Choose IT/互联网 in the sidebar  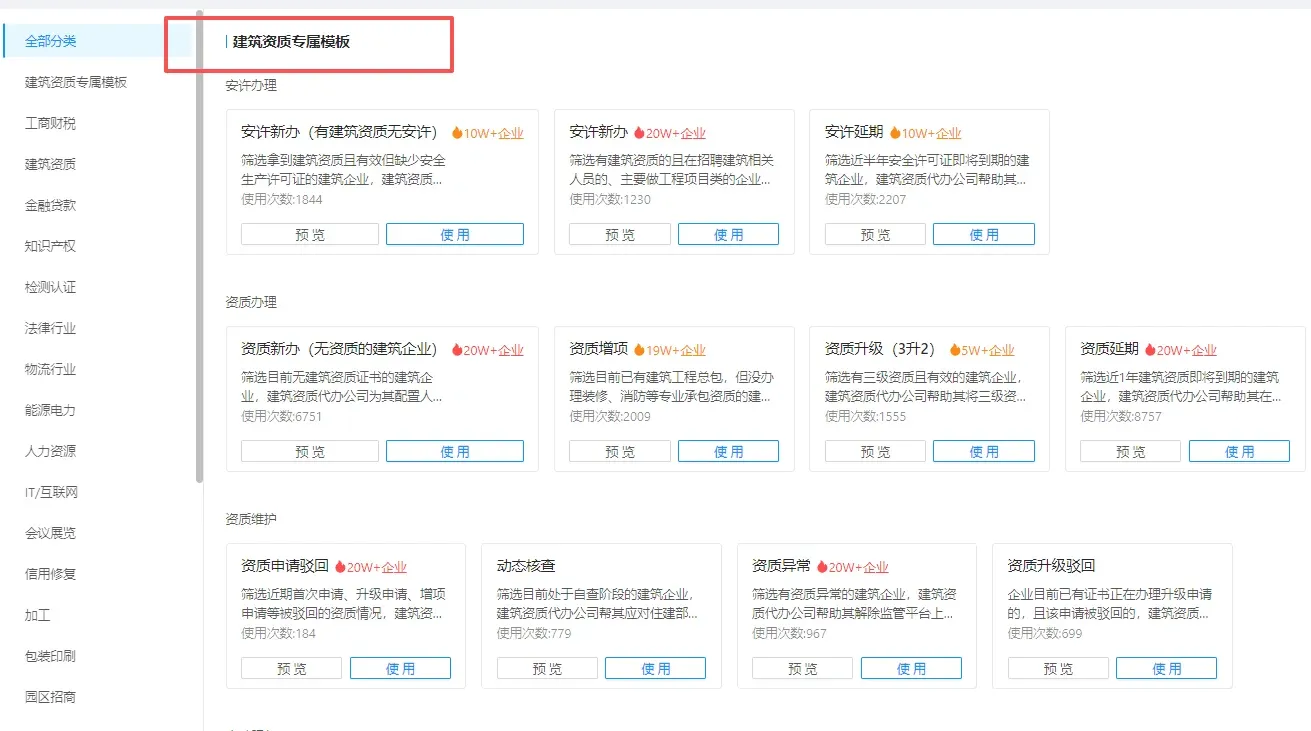click(x=51, y=492)
